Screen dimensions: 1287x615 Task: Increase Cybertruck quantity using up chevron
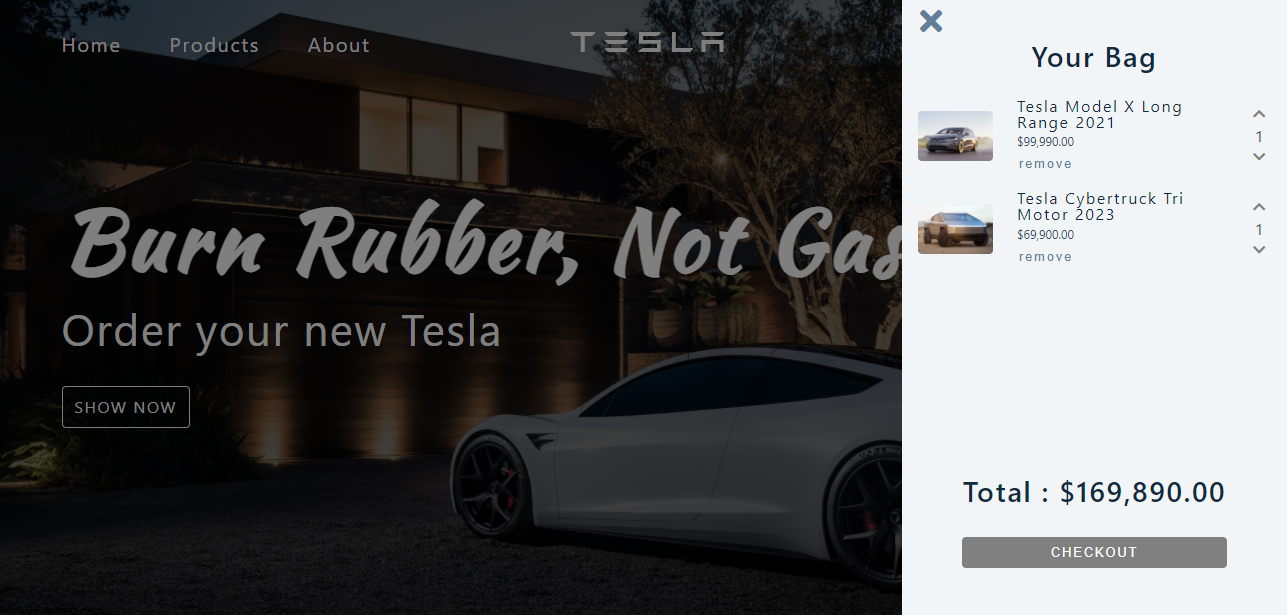1259,207
